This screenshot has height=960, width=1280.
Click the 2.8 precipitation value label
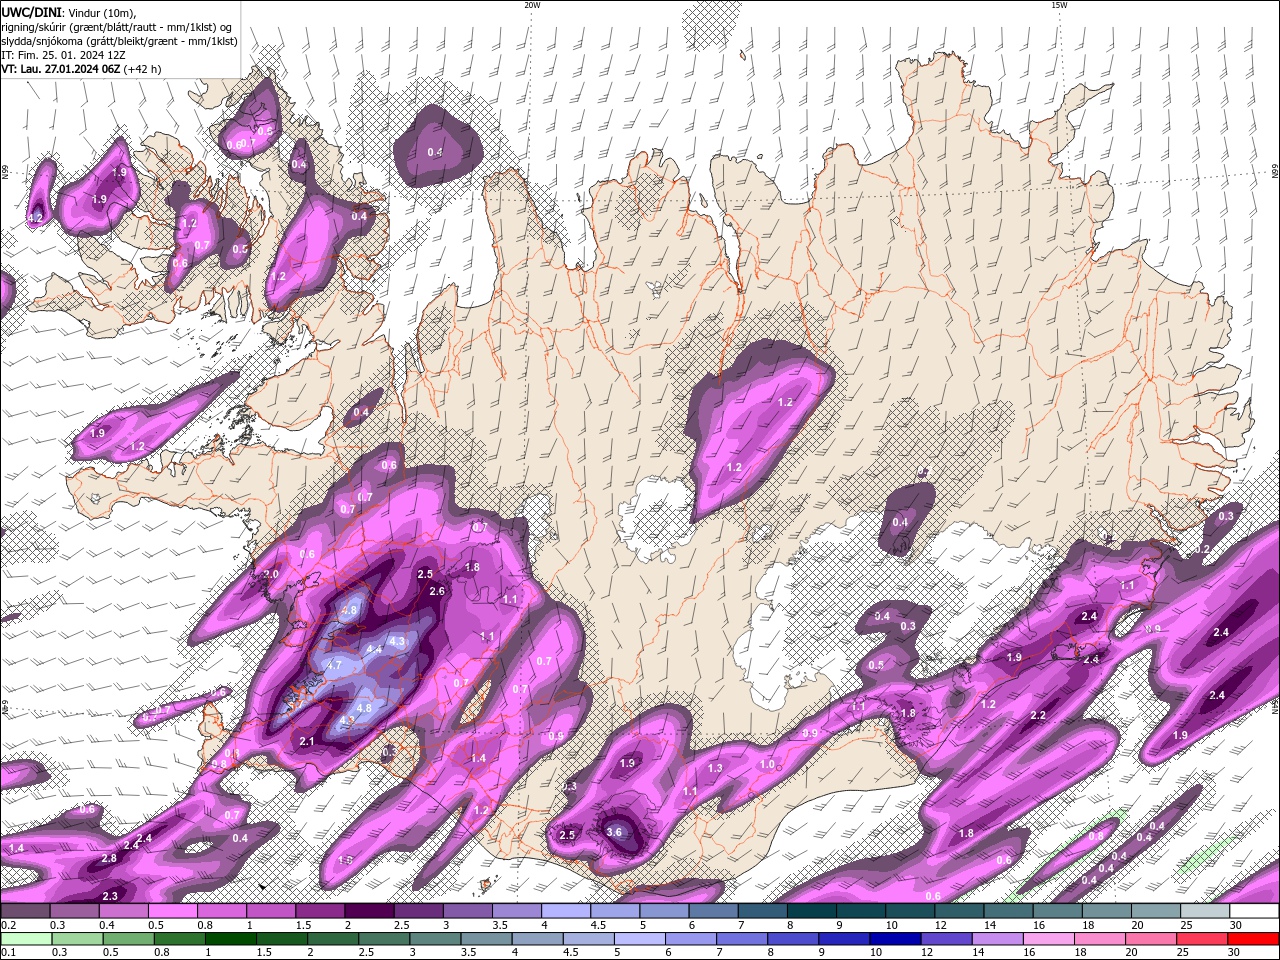click(x=109, y=858)
